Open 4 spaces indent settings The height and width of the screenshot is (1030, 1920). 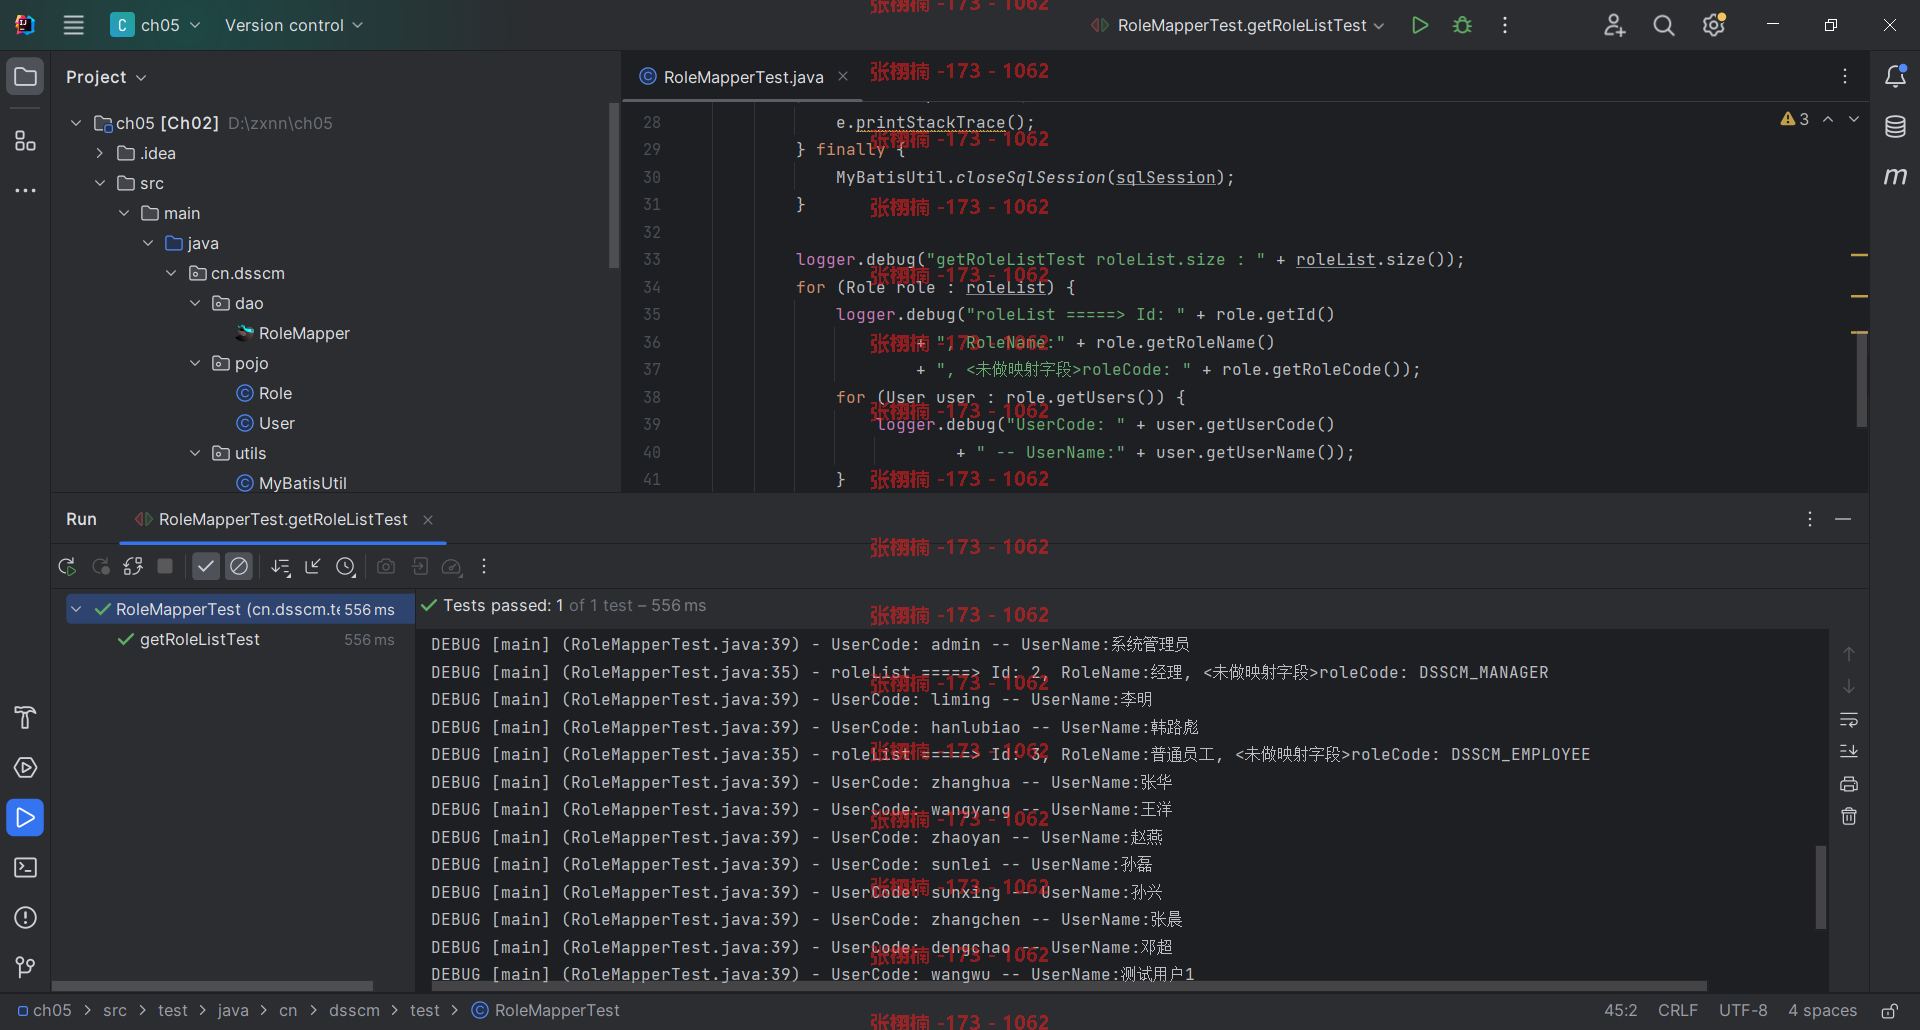tap(1822, 1010)
